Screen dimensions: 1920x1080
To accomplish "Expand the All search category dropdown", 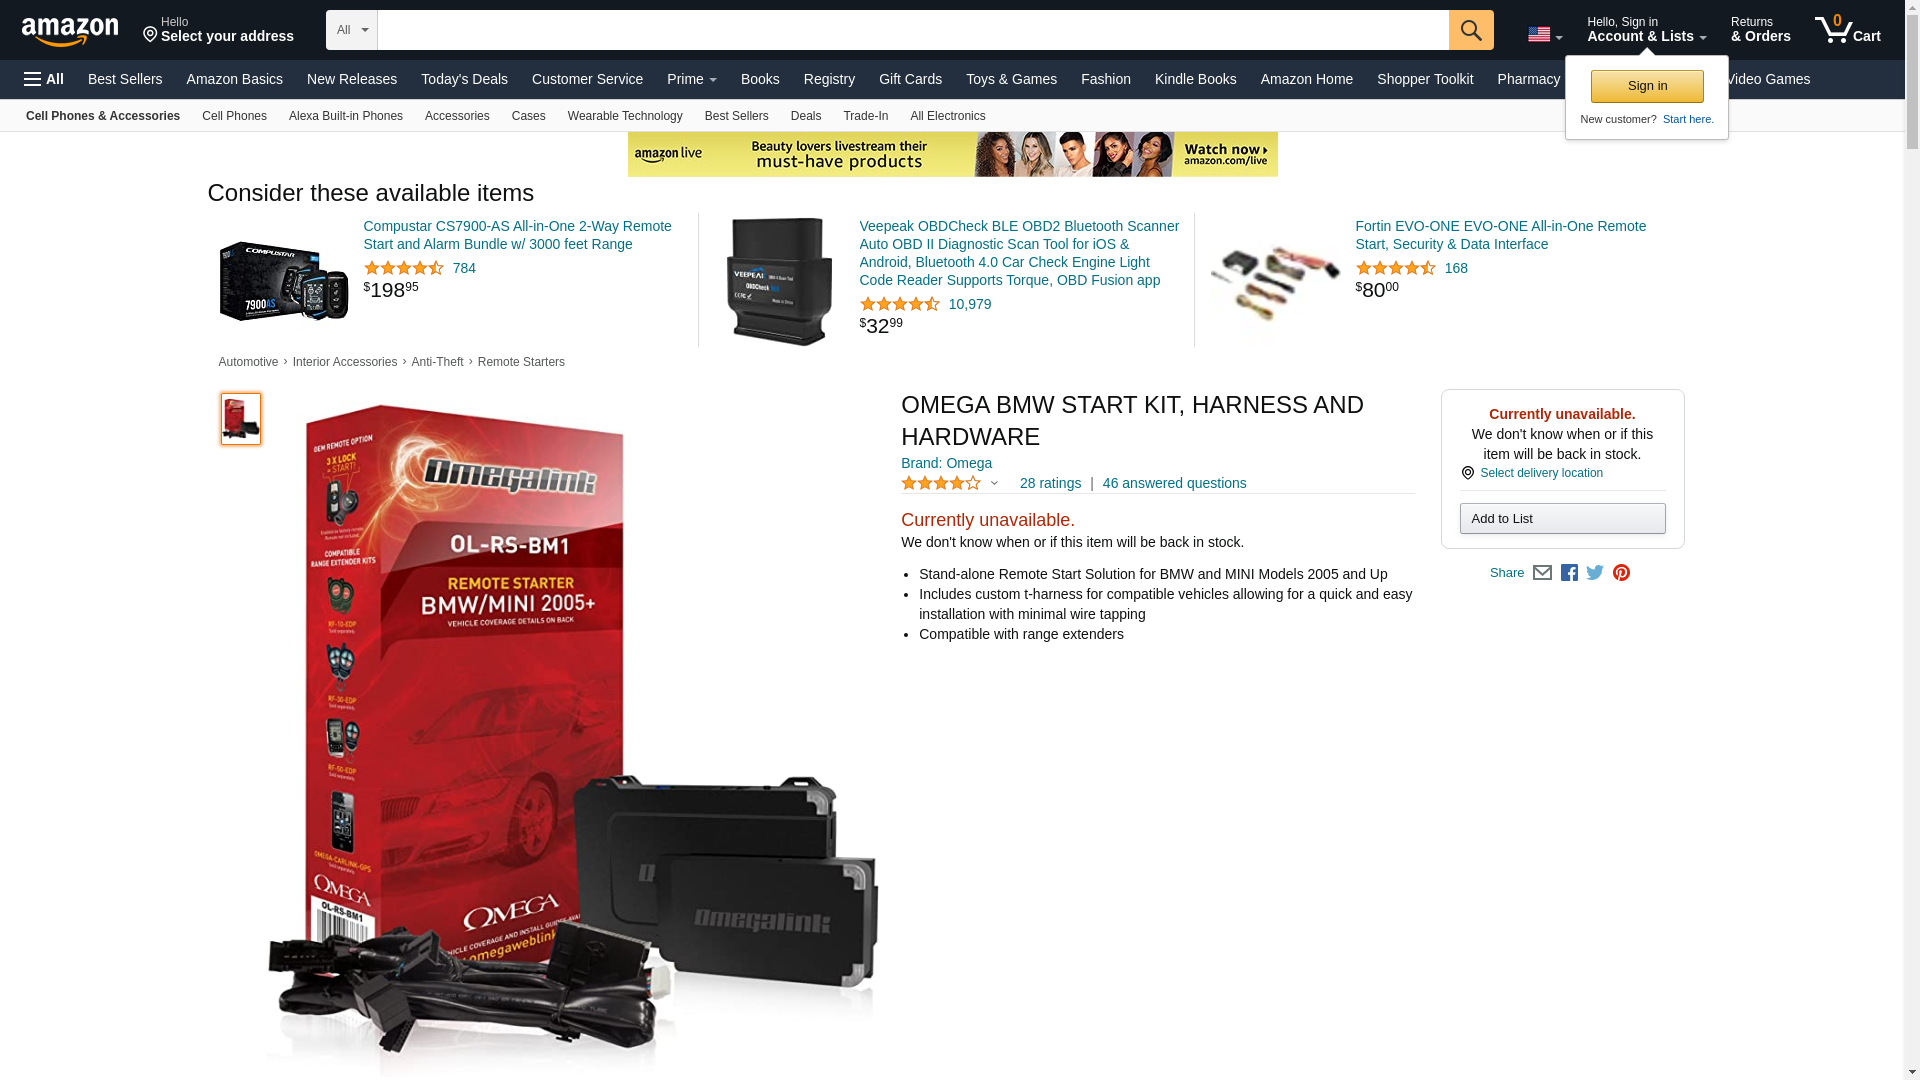I will tap(351, 30).
